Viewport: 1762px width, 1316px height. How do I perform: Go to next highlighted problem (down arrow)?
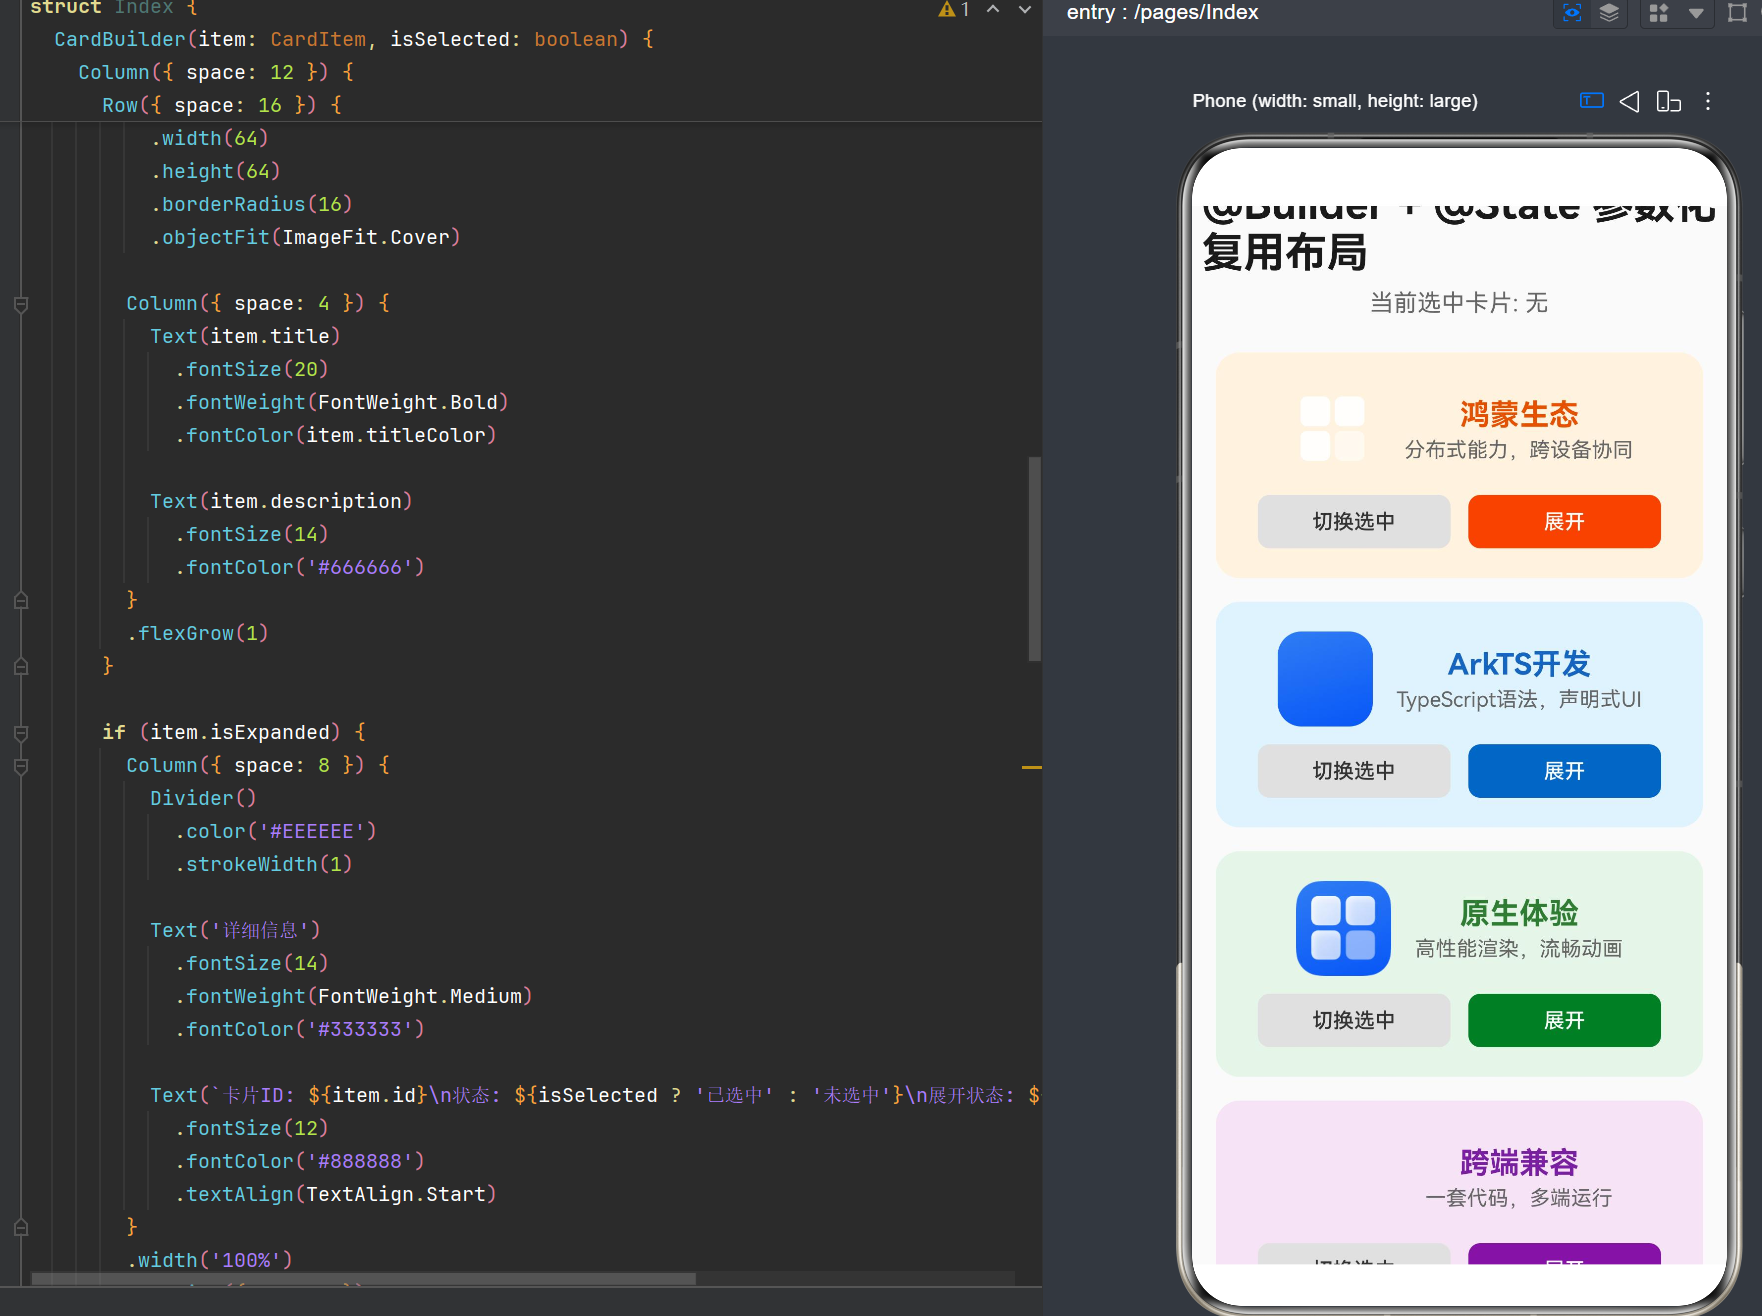(1025, 10)
